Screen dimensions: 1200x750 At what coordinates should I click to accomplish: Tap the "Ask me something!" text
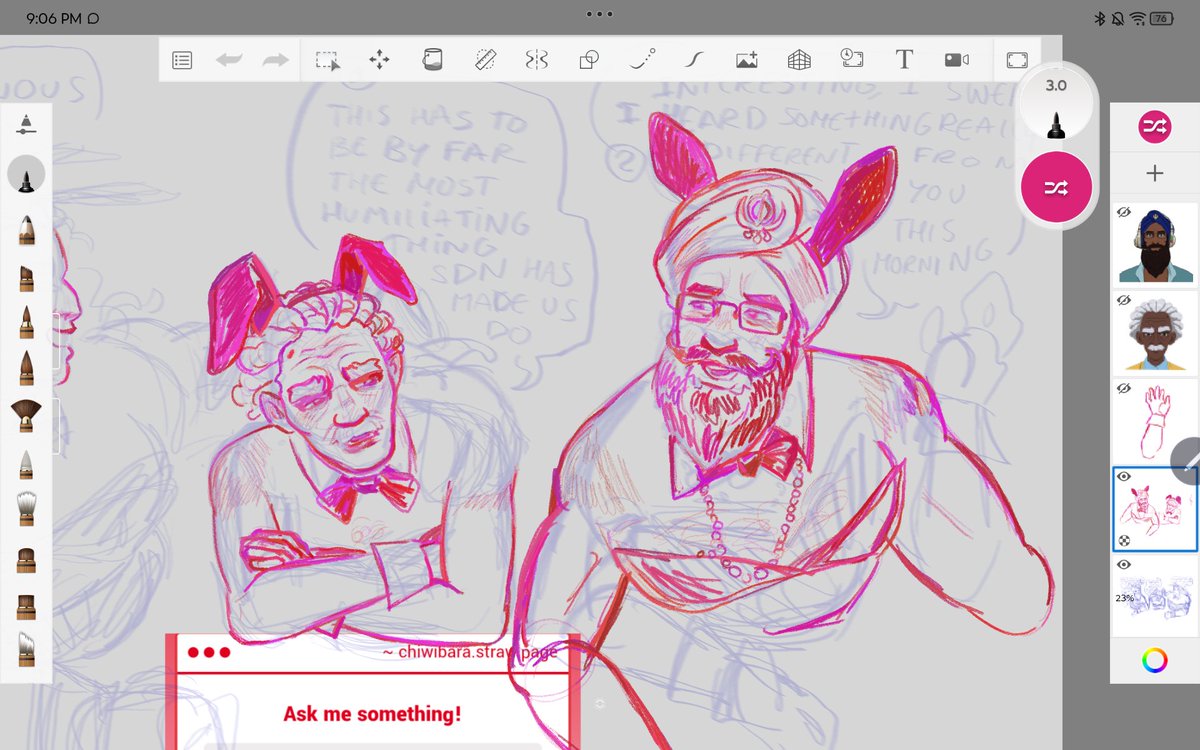[x=372, y=714]
